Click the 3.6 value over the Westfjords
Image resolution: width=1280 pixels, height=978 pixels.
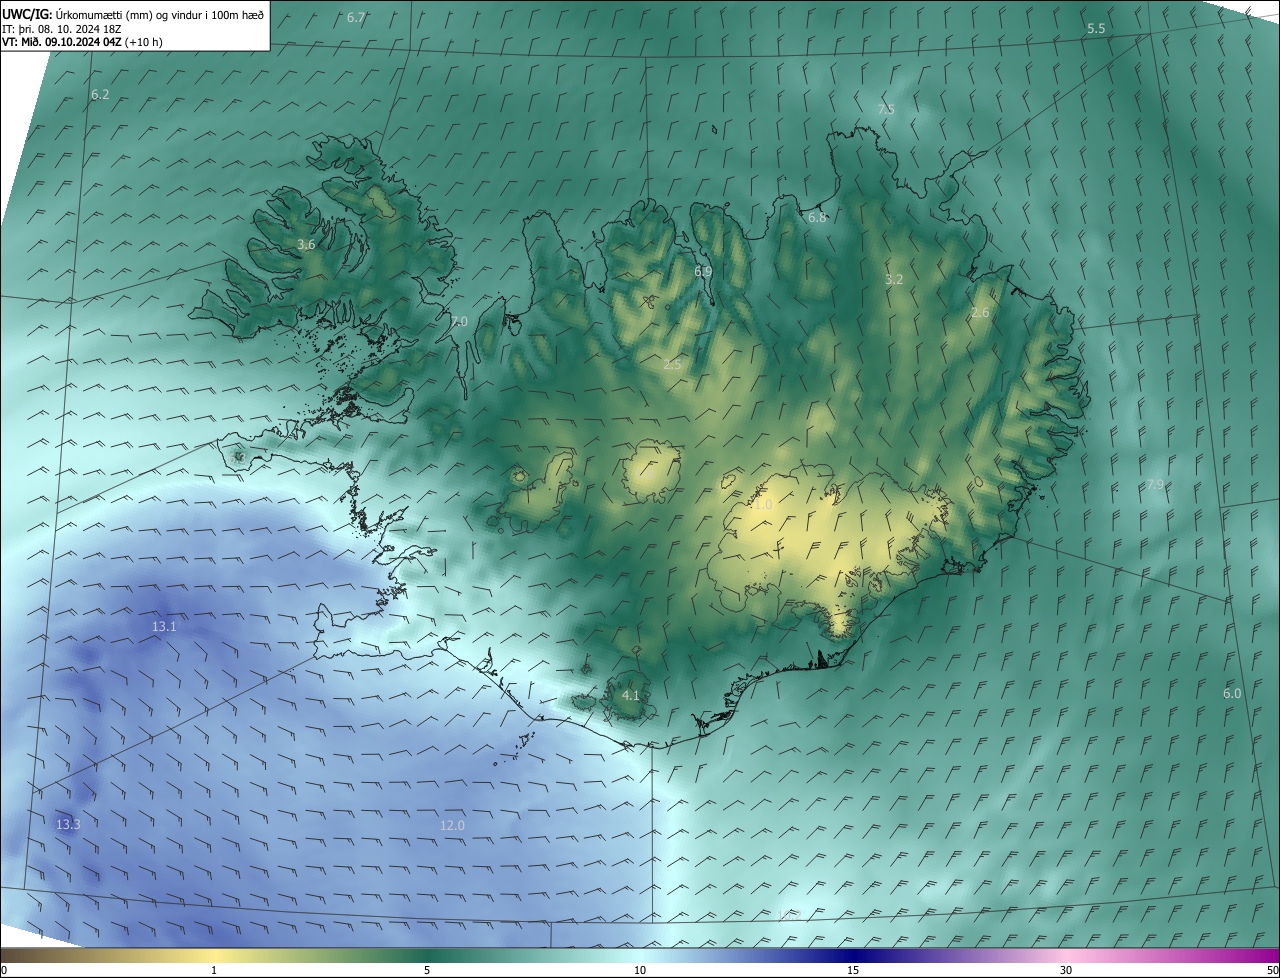(x=306, y=245)
